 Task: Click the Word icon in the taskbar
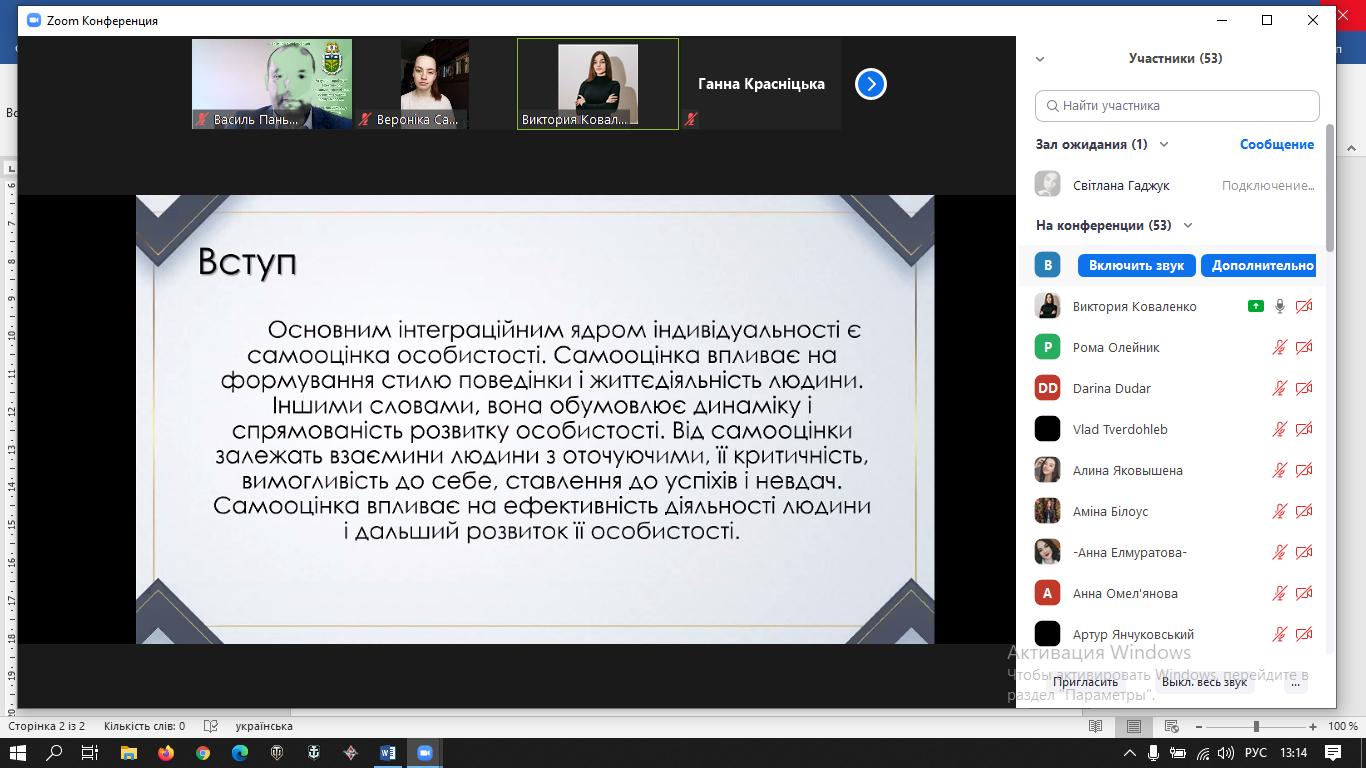click(x=388, y=753)
